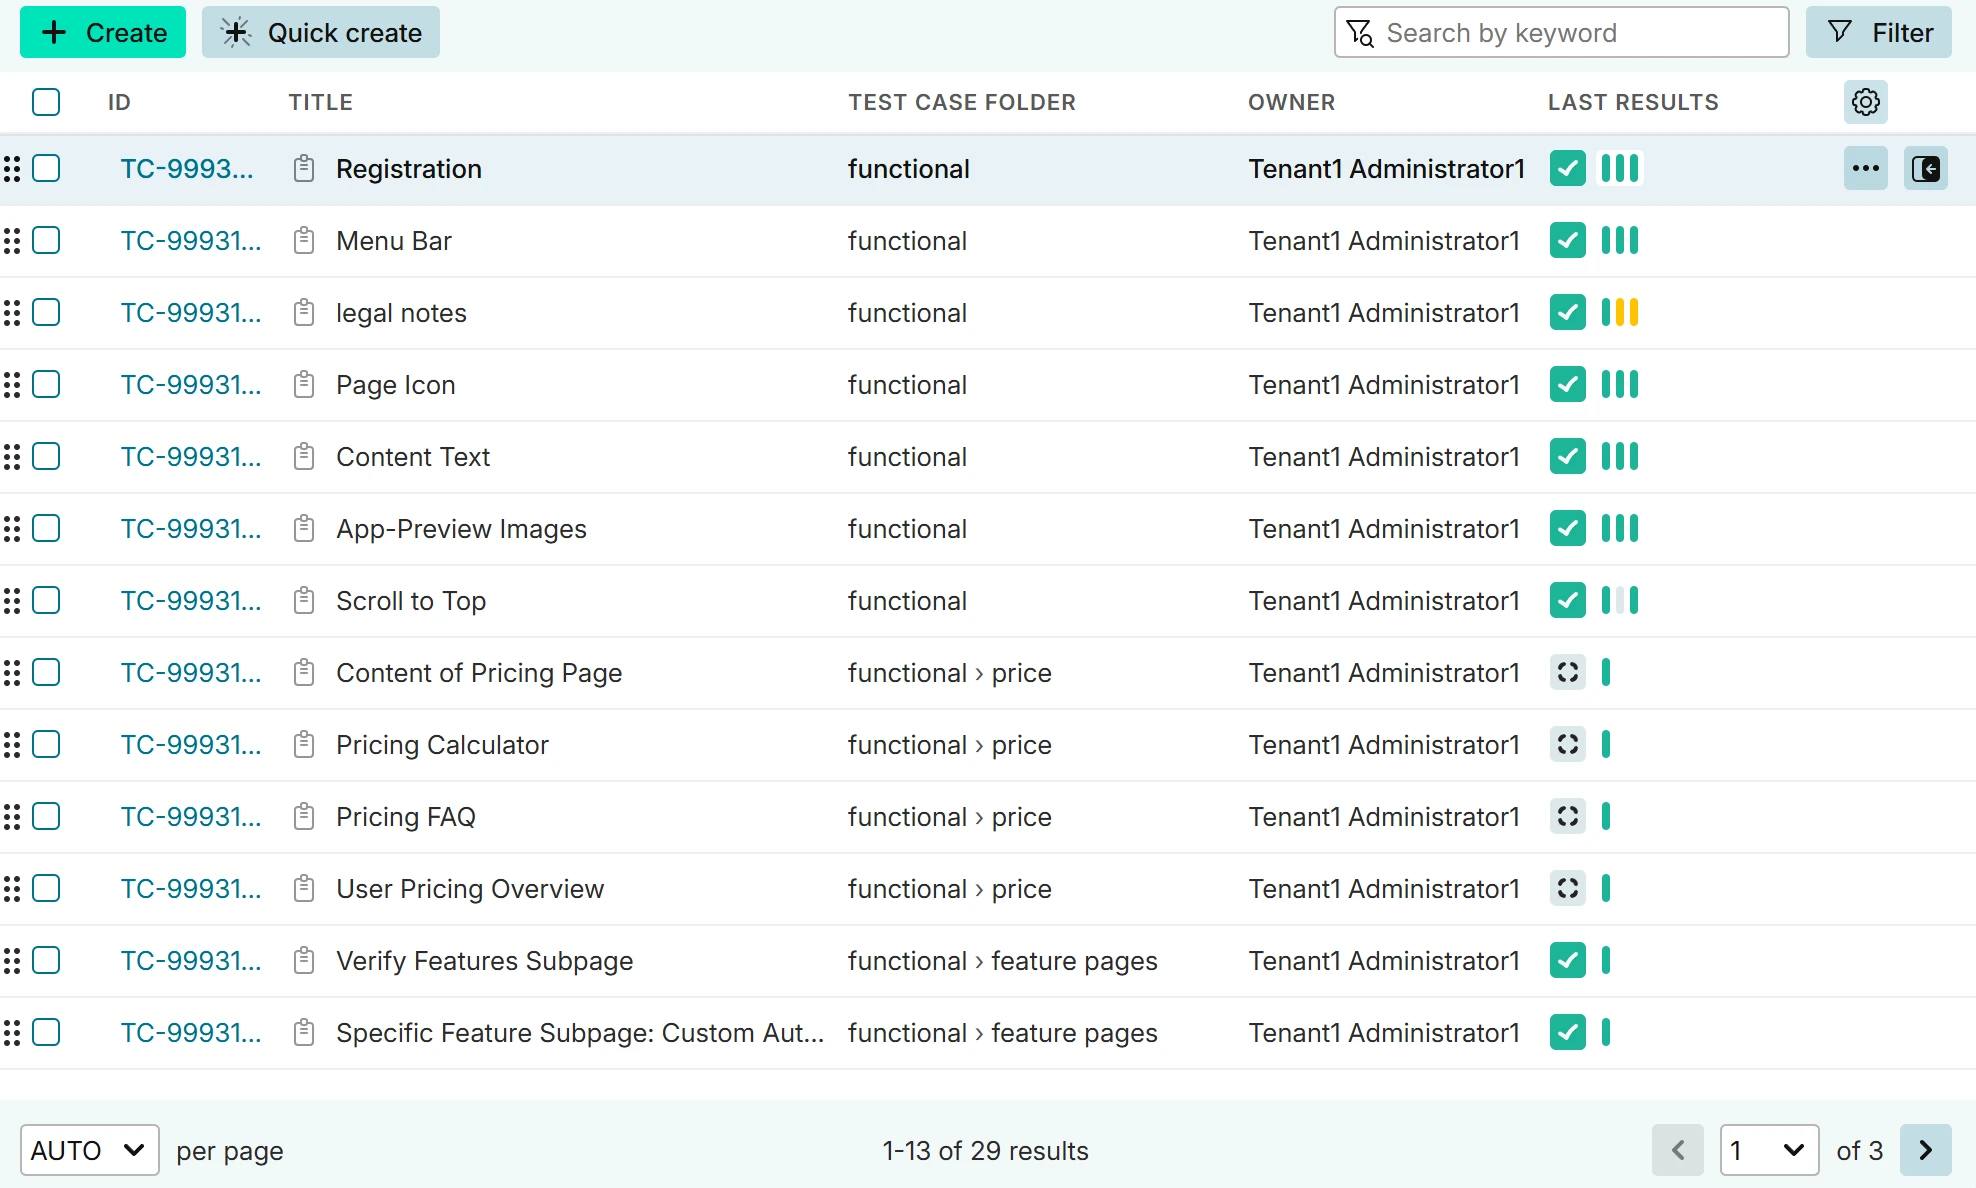Click the Create button

(x=103, y=32)
